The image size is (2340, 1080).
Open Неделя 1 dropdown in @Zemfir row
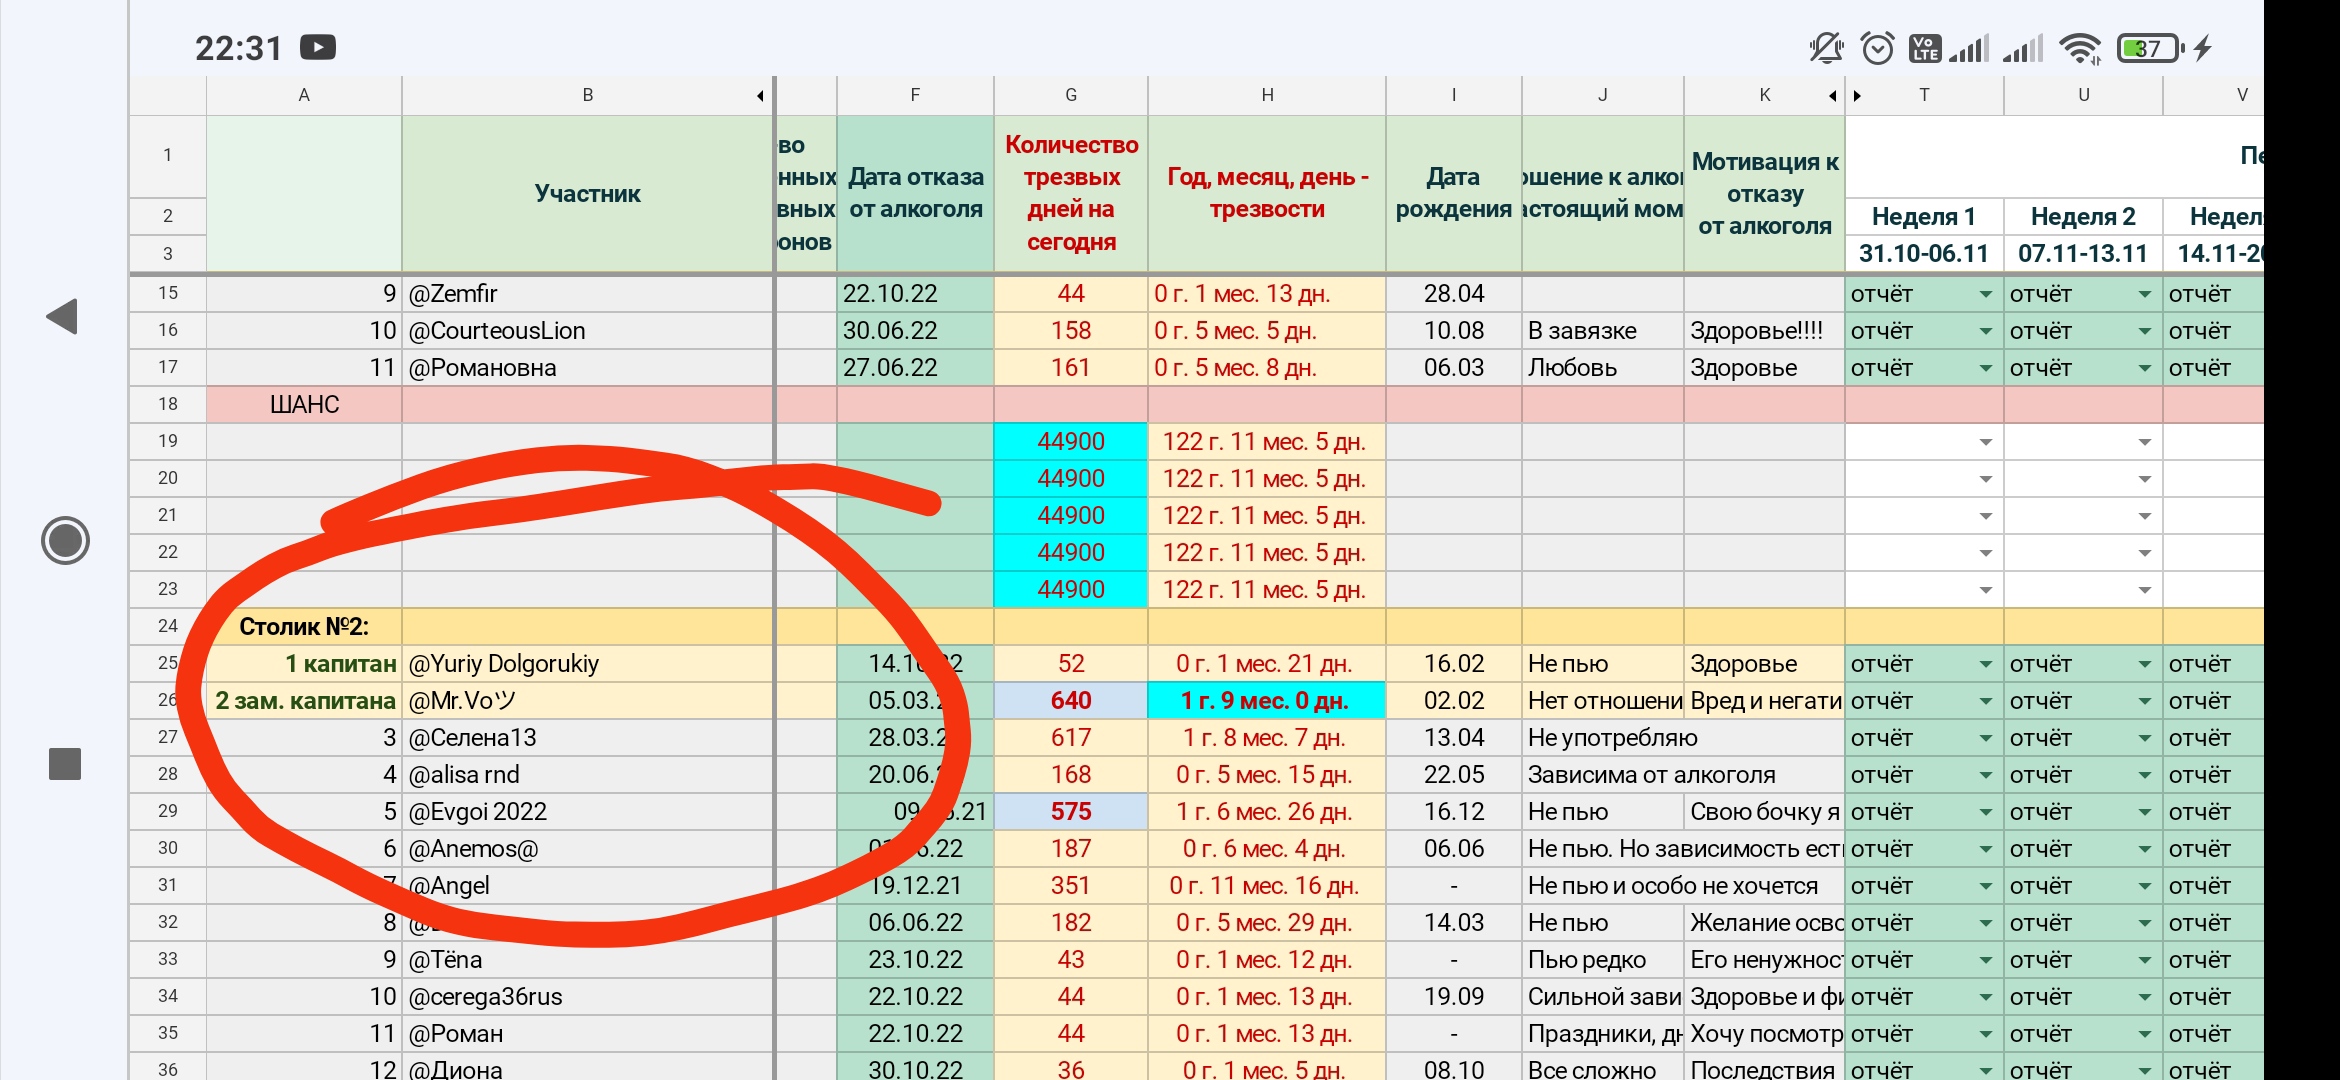(1985, 295)
